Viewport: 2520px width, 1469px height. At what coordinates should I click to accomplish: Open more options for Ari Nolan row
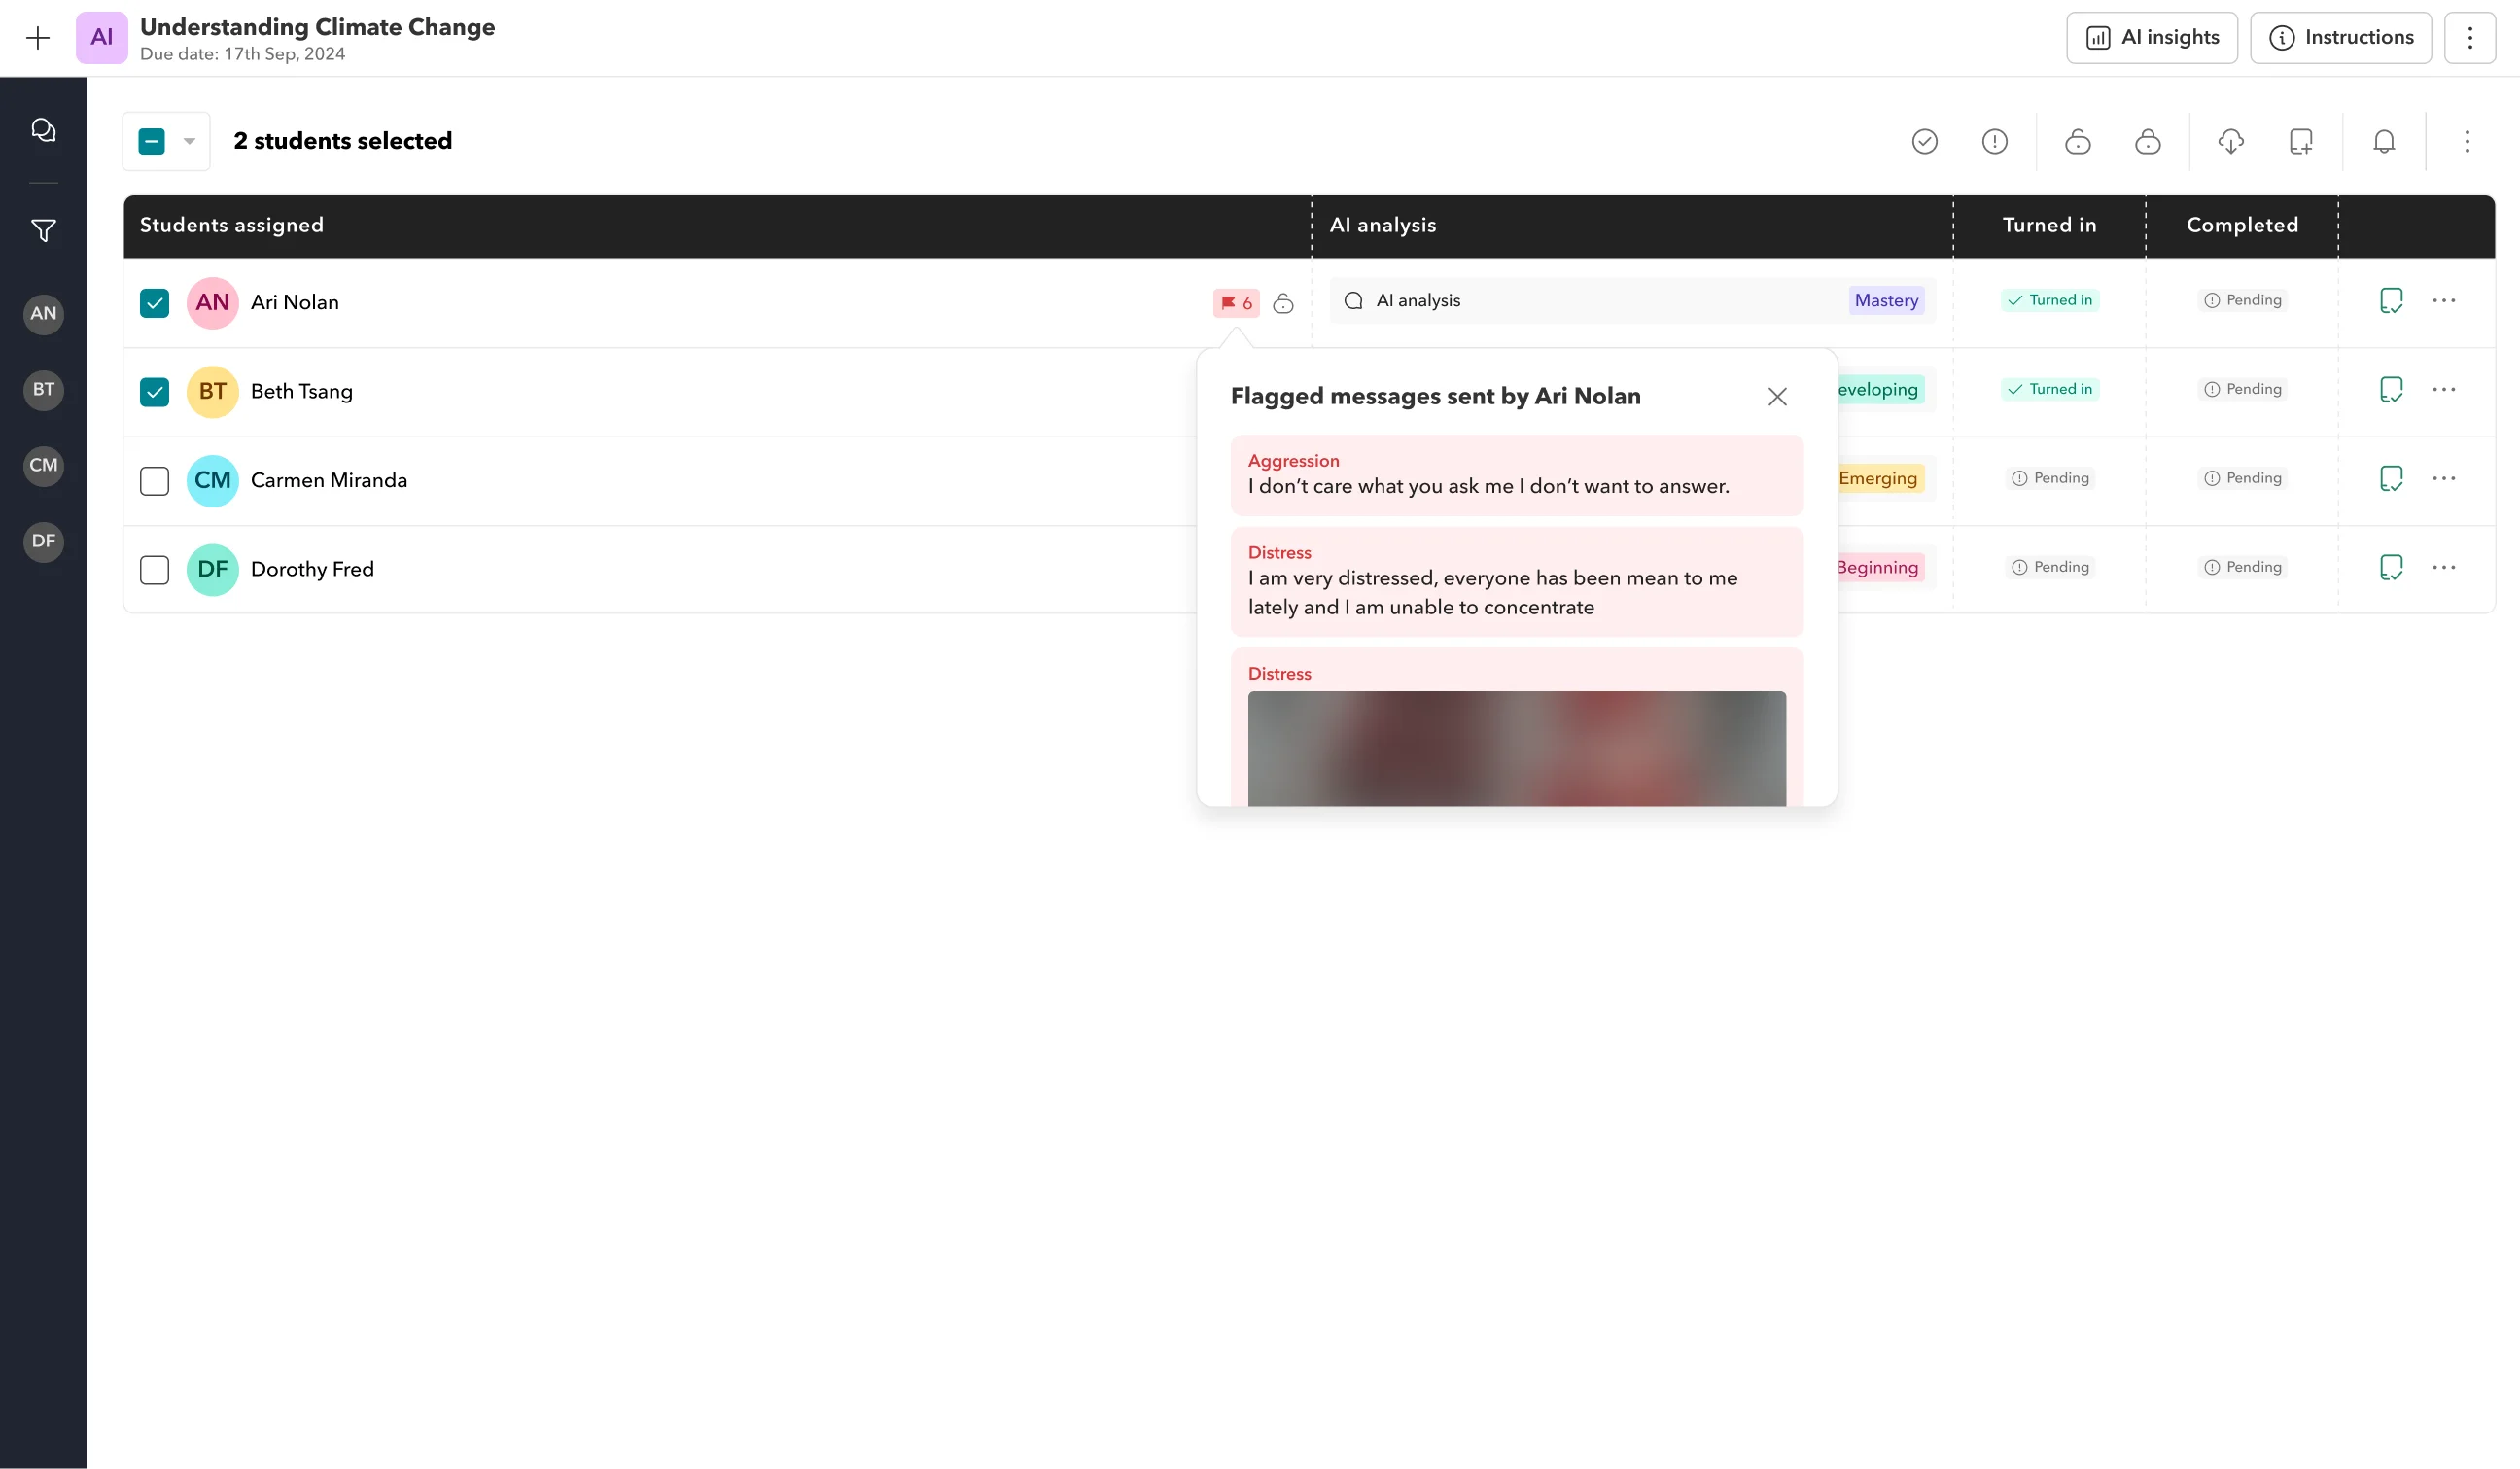tap(2443, 301)
